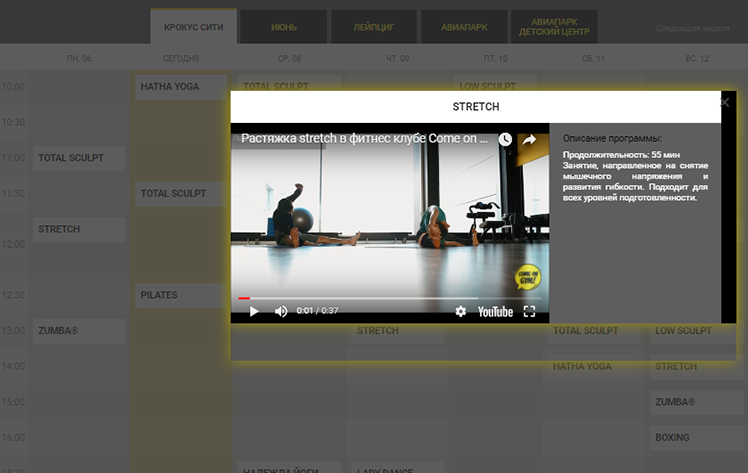748x473 pixels.
Task: Open today's TOTAL SCULPT at 11:30
Action: (181, 194)
